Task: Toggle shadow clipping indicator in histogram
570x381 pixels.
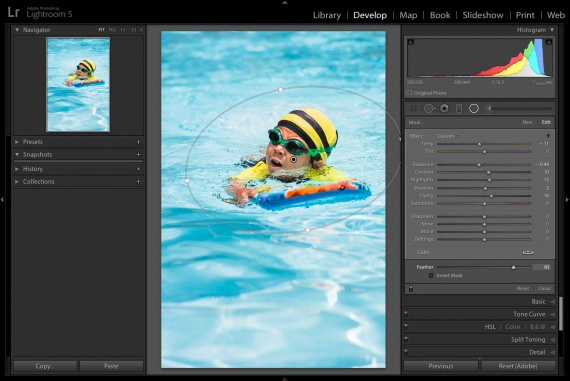Action: 410,42
